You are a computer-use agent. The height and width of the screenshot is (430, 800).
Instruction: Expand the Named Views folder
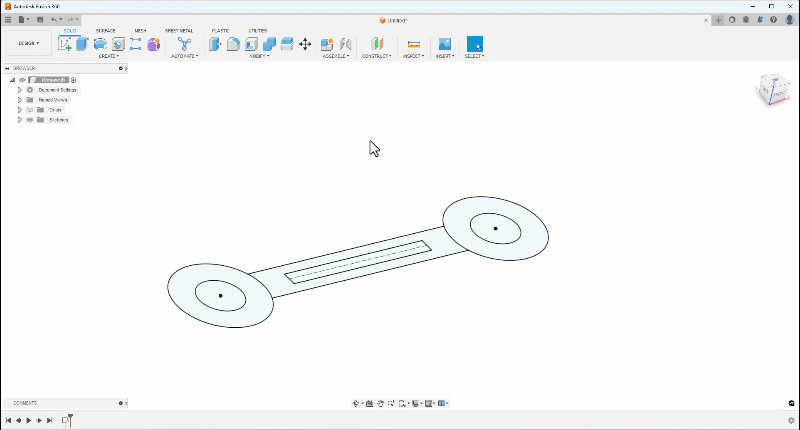click(19, 100)
